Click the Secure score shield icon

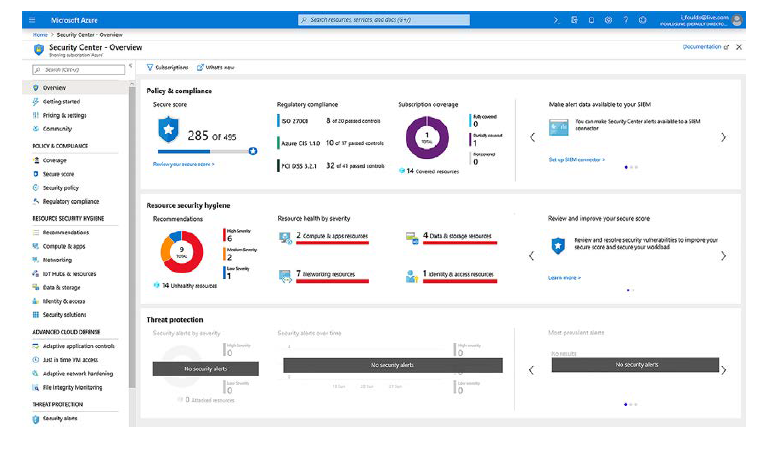coord(168,128)
